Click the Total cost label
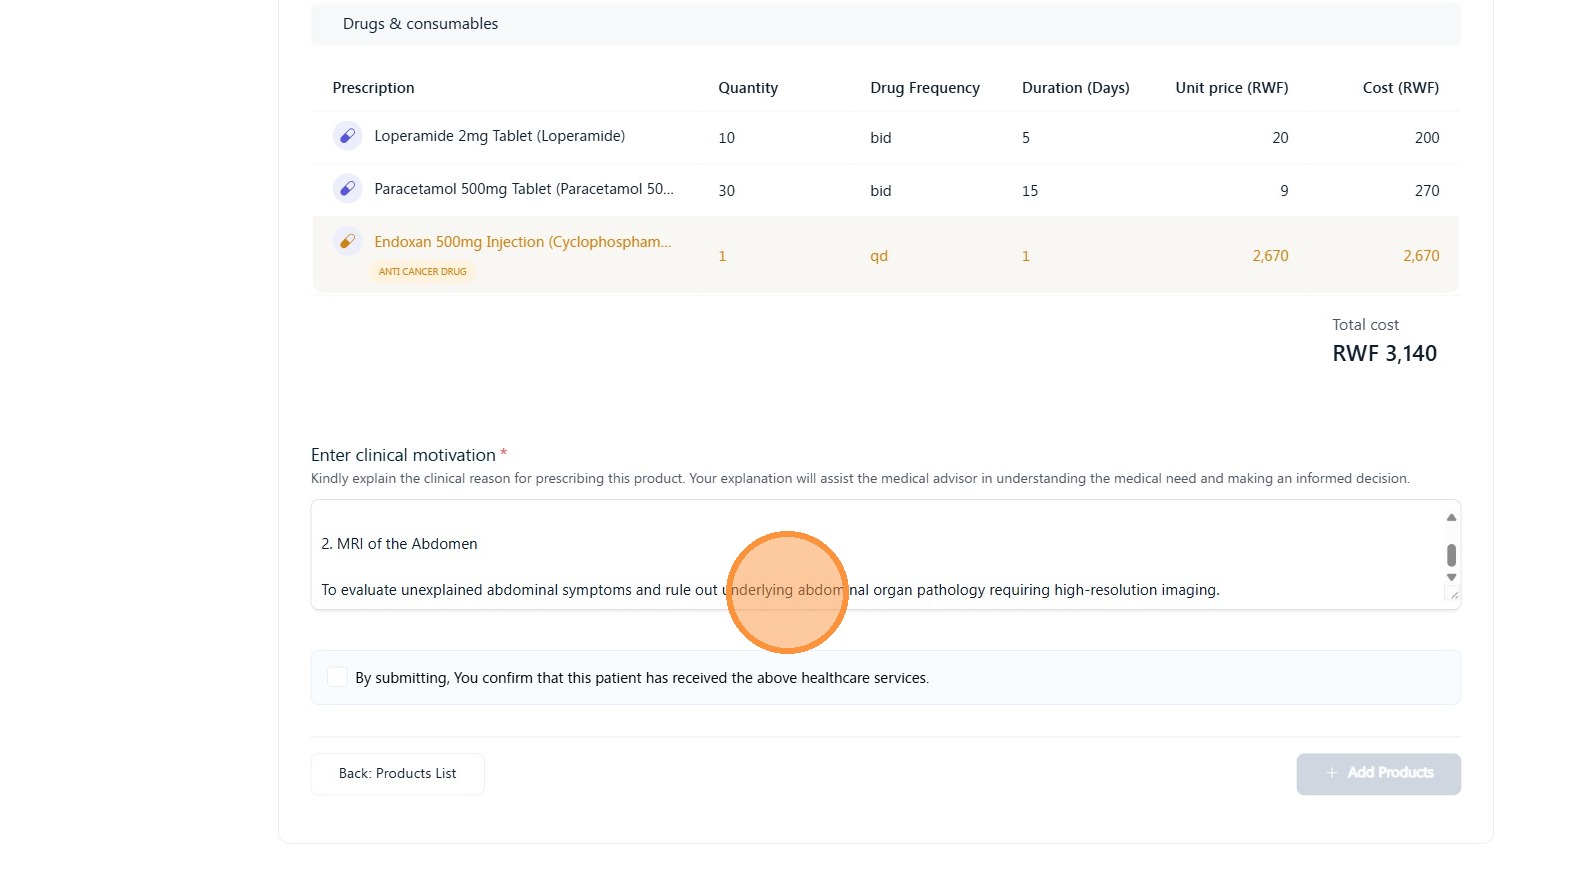 1365,325
